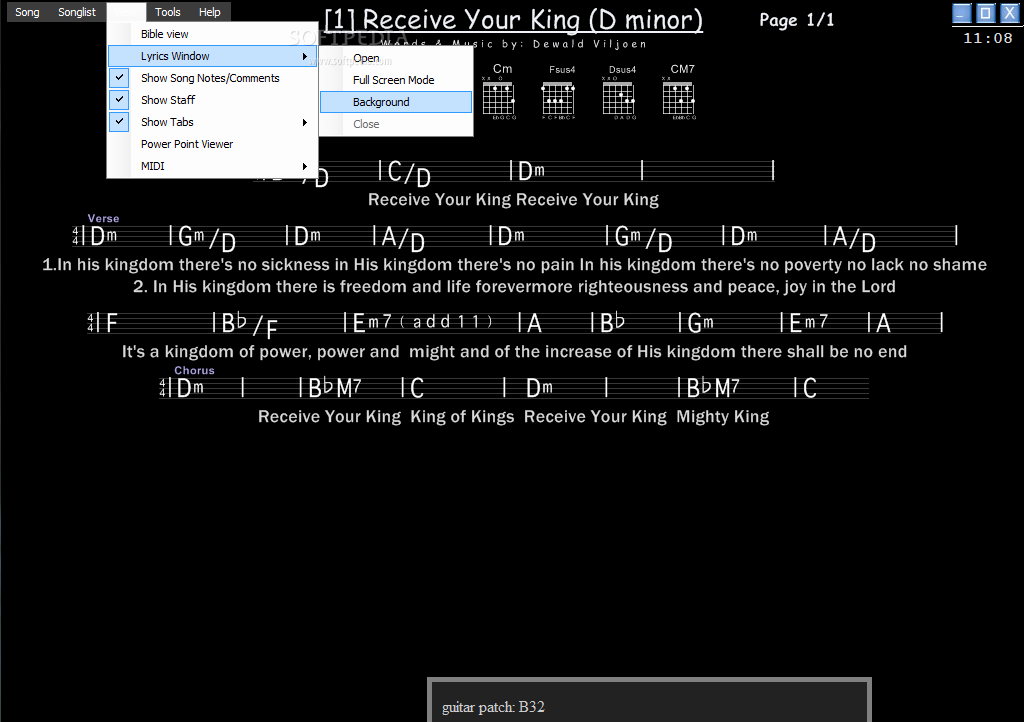Expand the Lyrics Window submenu arrow
Screen dimensions: 1024x722
(304, 56)
